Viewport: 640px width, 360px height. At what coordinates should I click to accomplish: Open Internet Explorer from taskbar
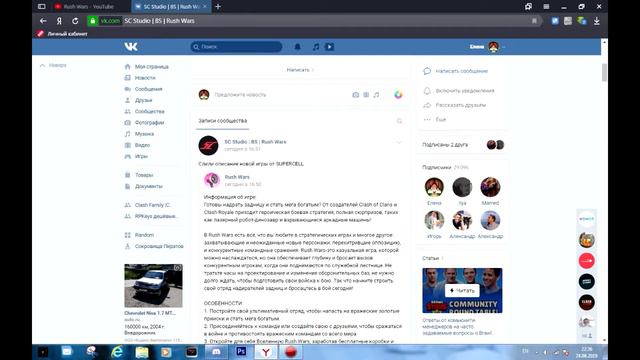[x=117, y=352]
